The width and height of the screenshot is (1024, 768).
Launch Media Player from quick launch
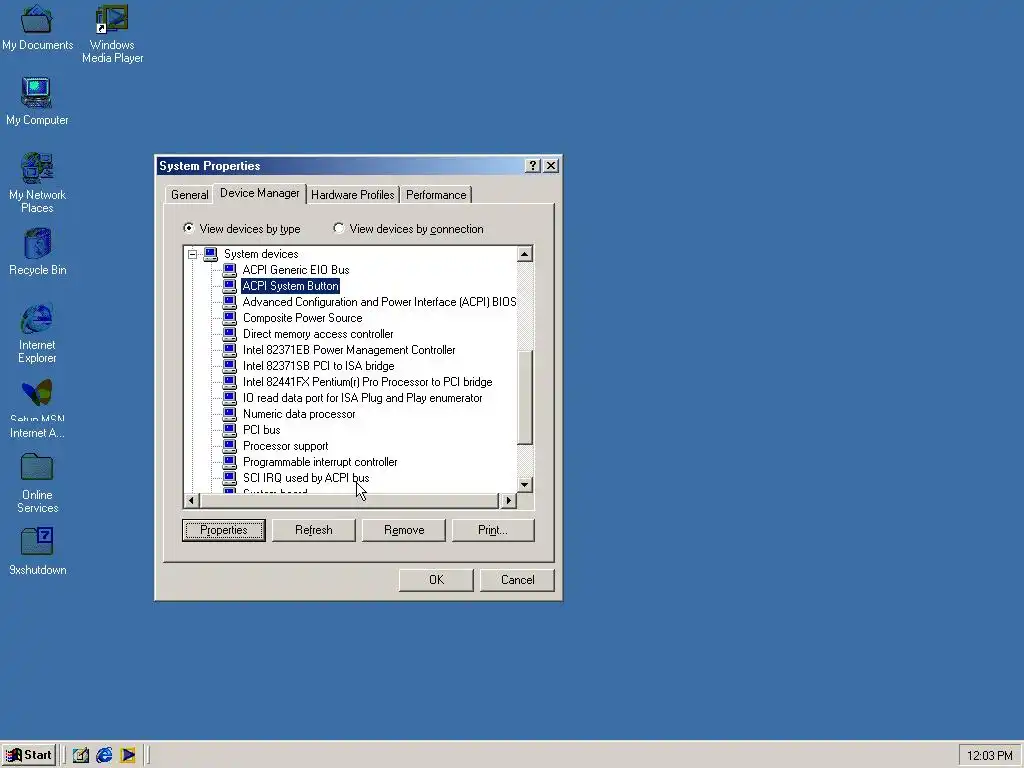tap(128, 756)
